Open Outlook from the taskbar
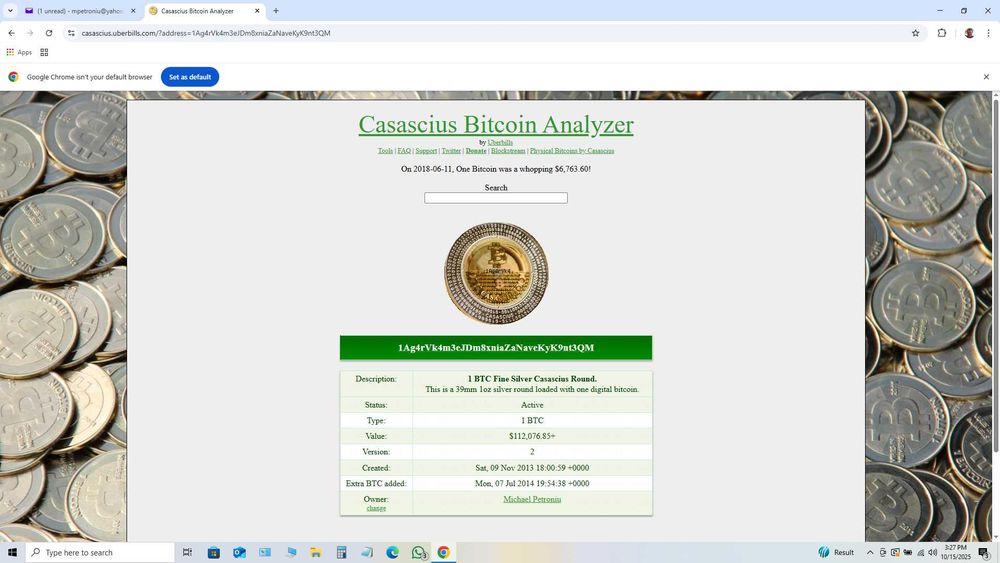 (239, 552)
